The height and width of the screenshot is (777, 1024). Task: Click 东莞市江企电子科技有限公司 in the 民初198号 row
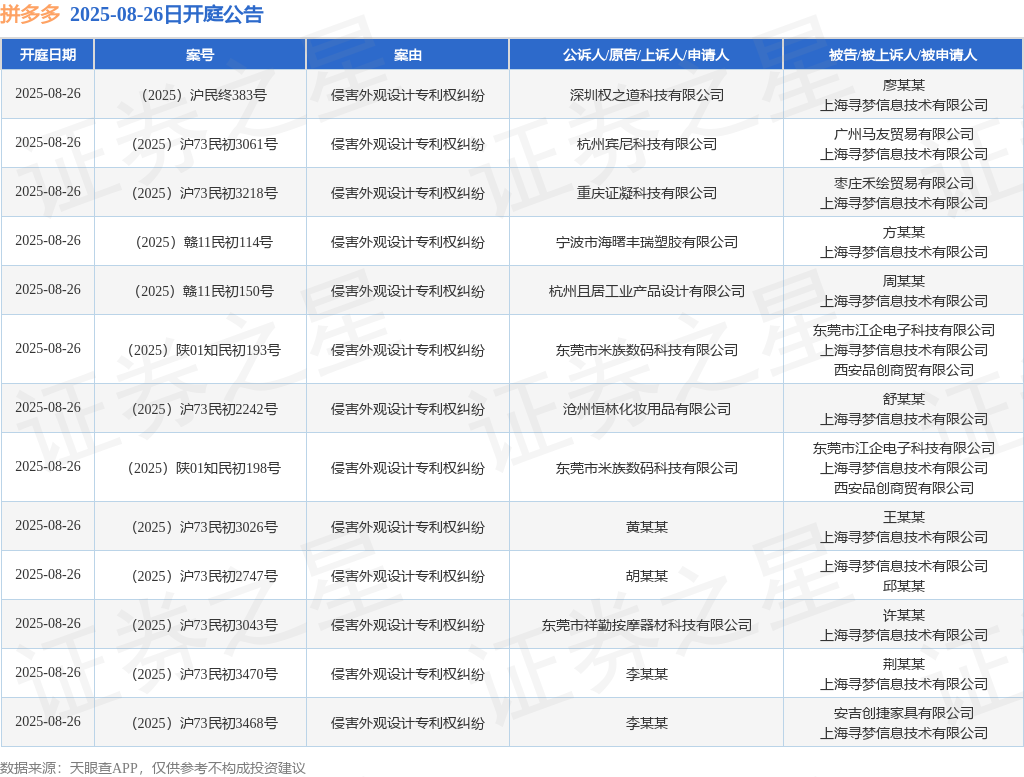pos(904,448)
